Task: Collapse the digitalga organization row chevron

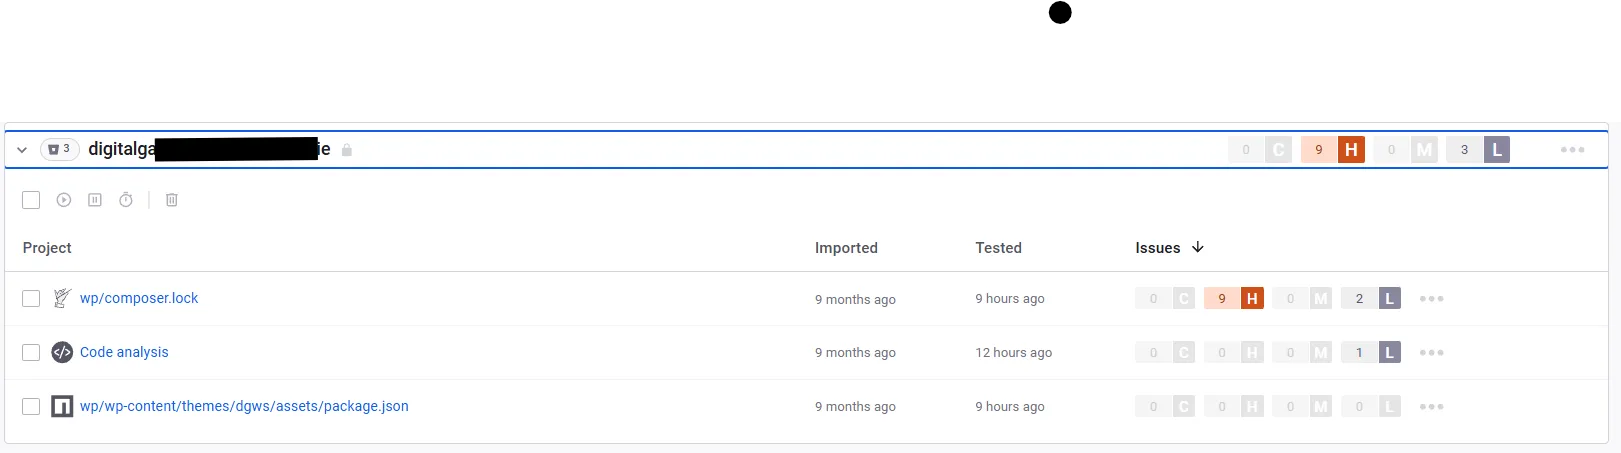Action: [22, 150]
